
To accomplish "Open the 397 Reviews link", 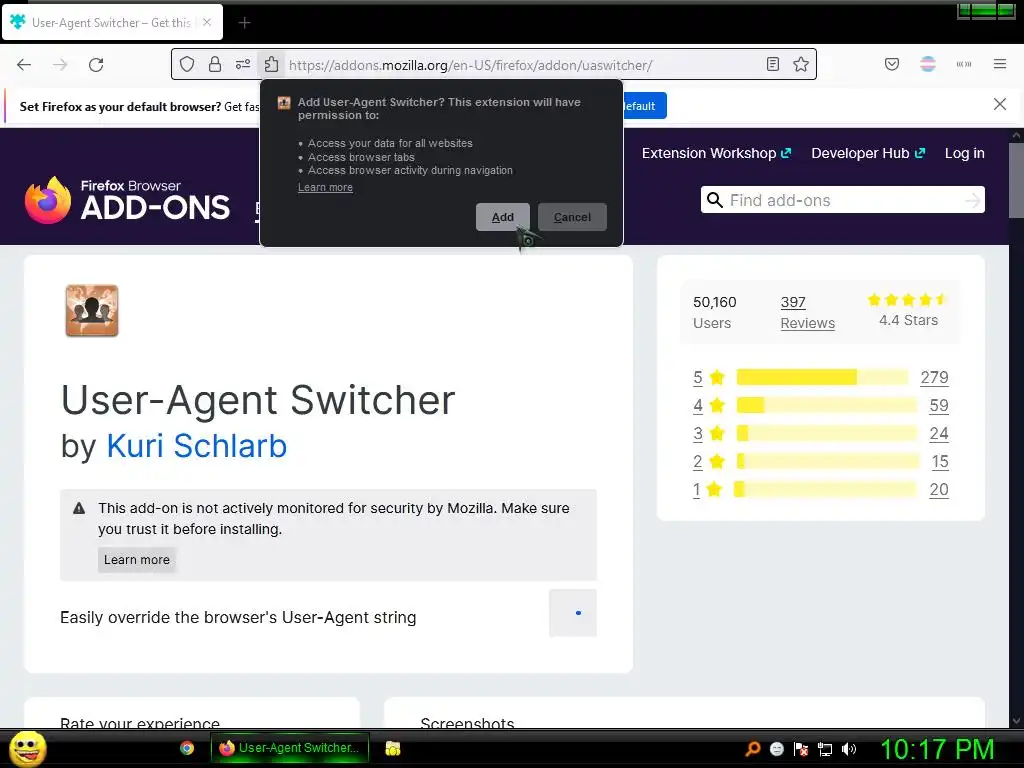I will (x=807, y=312).
